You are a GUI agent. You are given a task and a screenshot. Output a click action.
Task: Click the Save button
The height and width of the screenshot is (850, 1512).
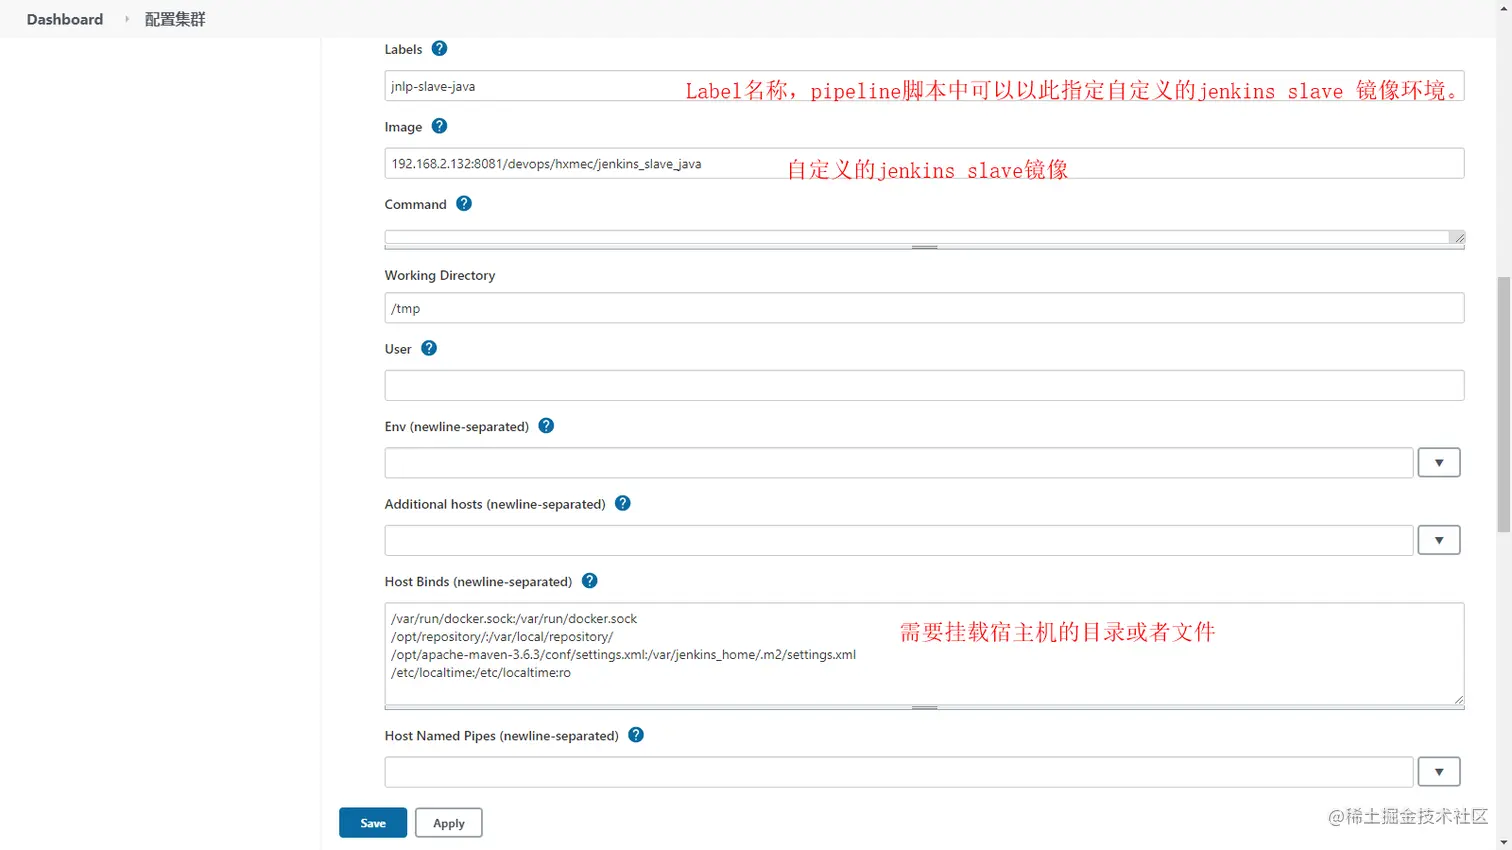(x=373, y=823)
